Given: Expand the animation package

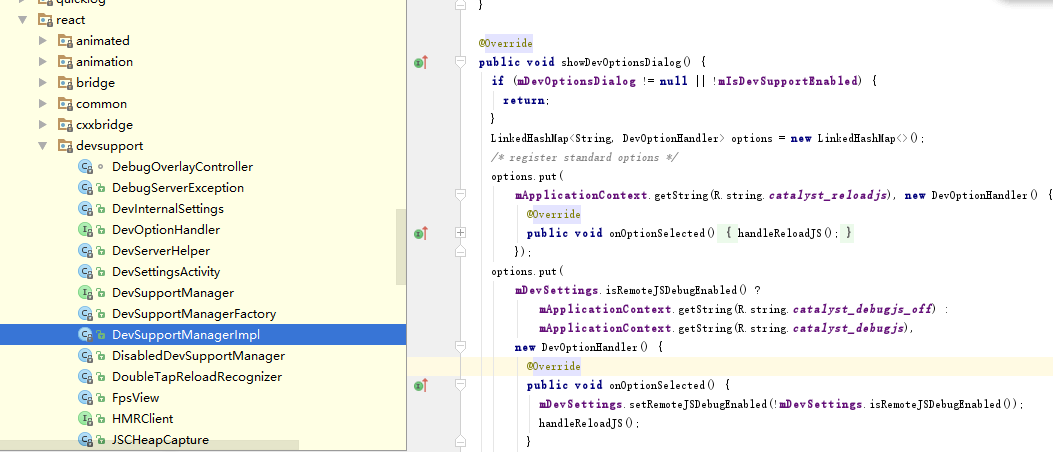Looking at the screenshot, I should pyautogui.click(x=43, y=62).
